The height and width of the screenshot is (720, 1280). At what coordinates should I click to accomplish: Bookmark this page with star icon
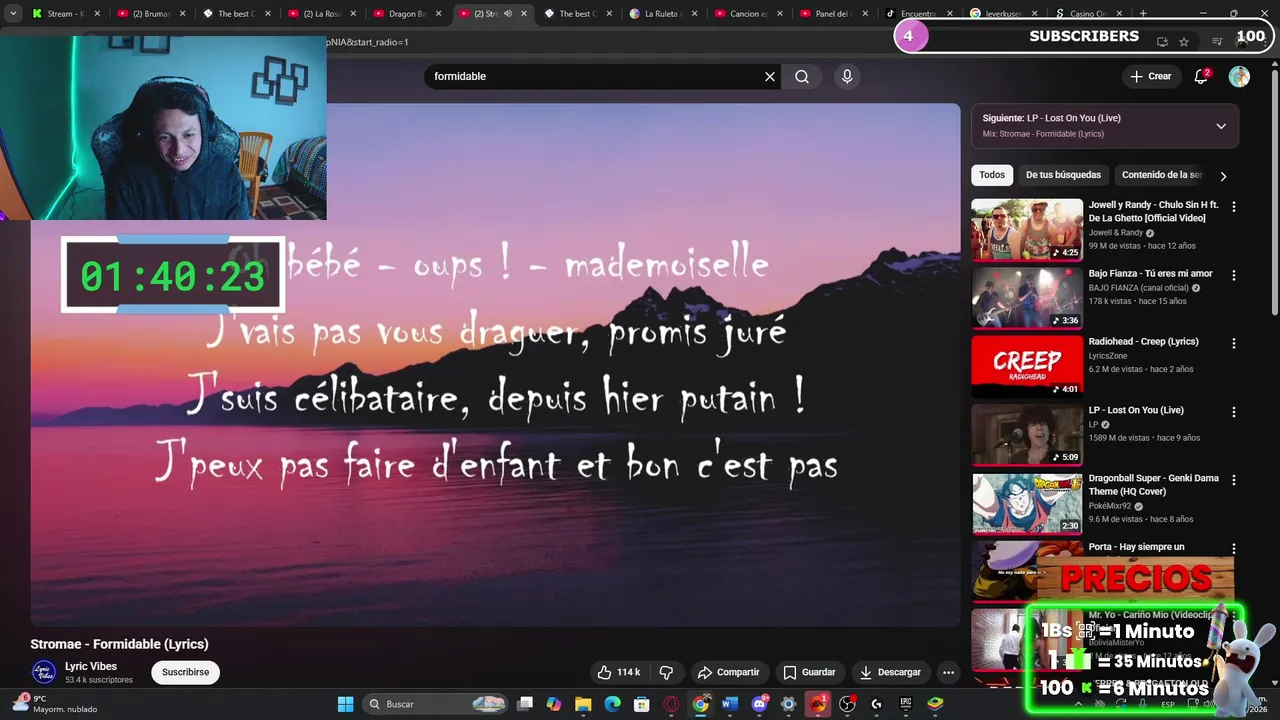[1184, 42]
